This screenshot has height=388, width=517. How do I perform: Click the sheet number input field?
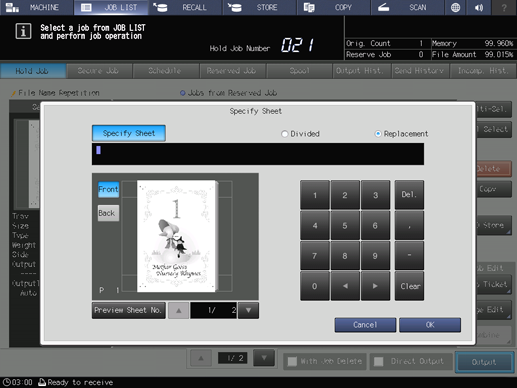click(258, 154)
